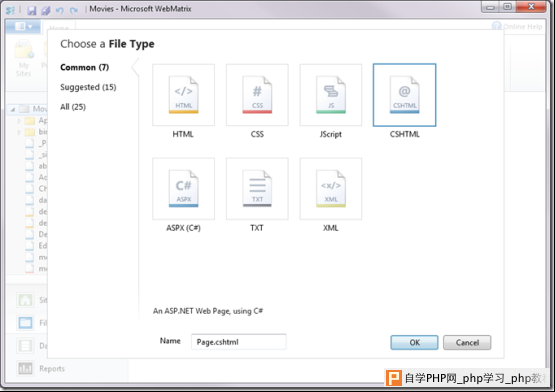Open the Online Help link

tap(517, 27)
